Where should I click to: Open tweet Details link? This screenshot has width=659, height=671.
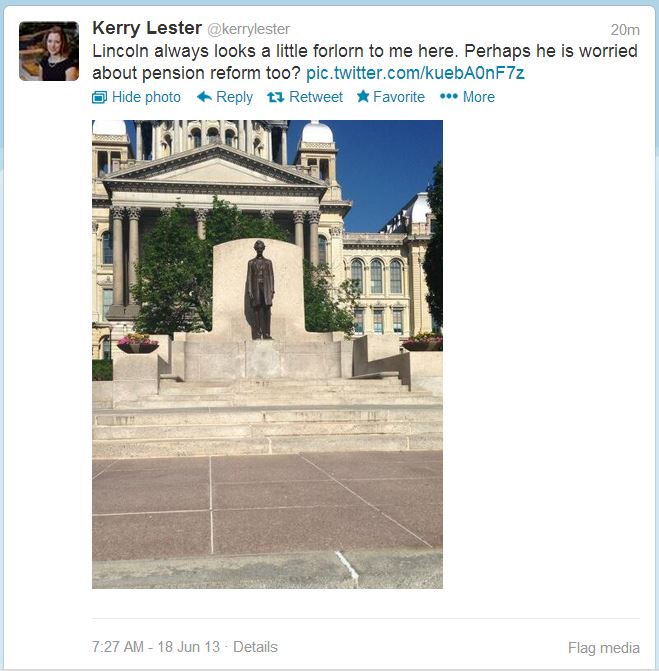(255, 647)
